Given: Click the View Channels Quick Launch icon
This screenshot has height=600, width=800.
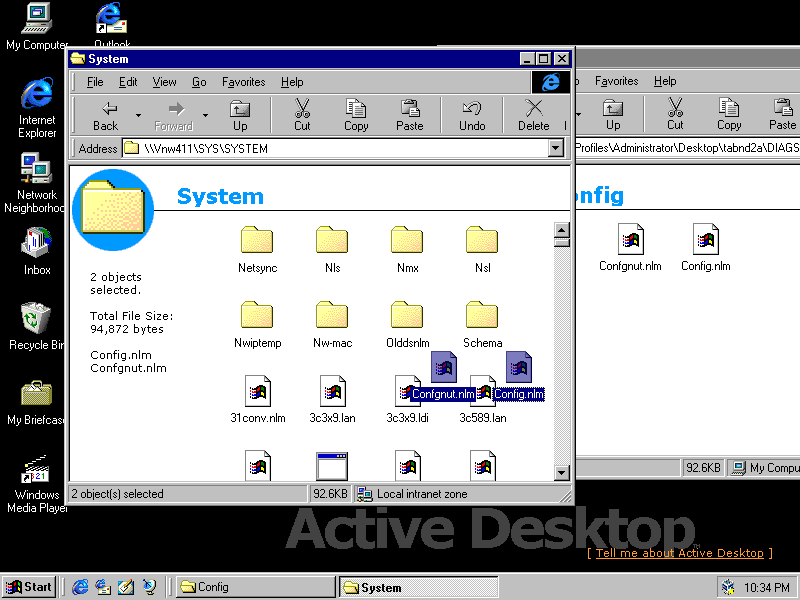Looking at the screenshot, I should [x=149, y=587].
